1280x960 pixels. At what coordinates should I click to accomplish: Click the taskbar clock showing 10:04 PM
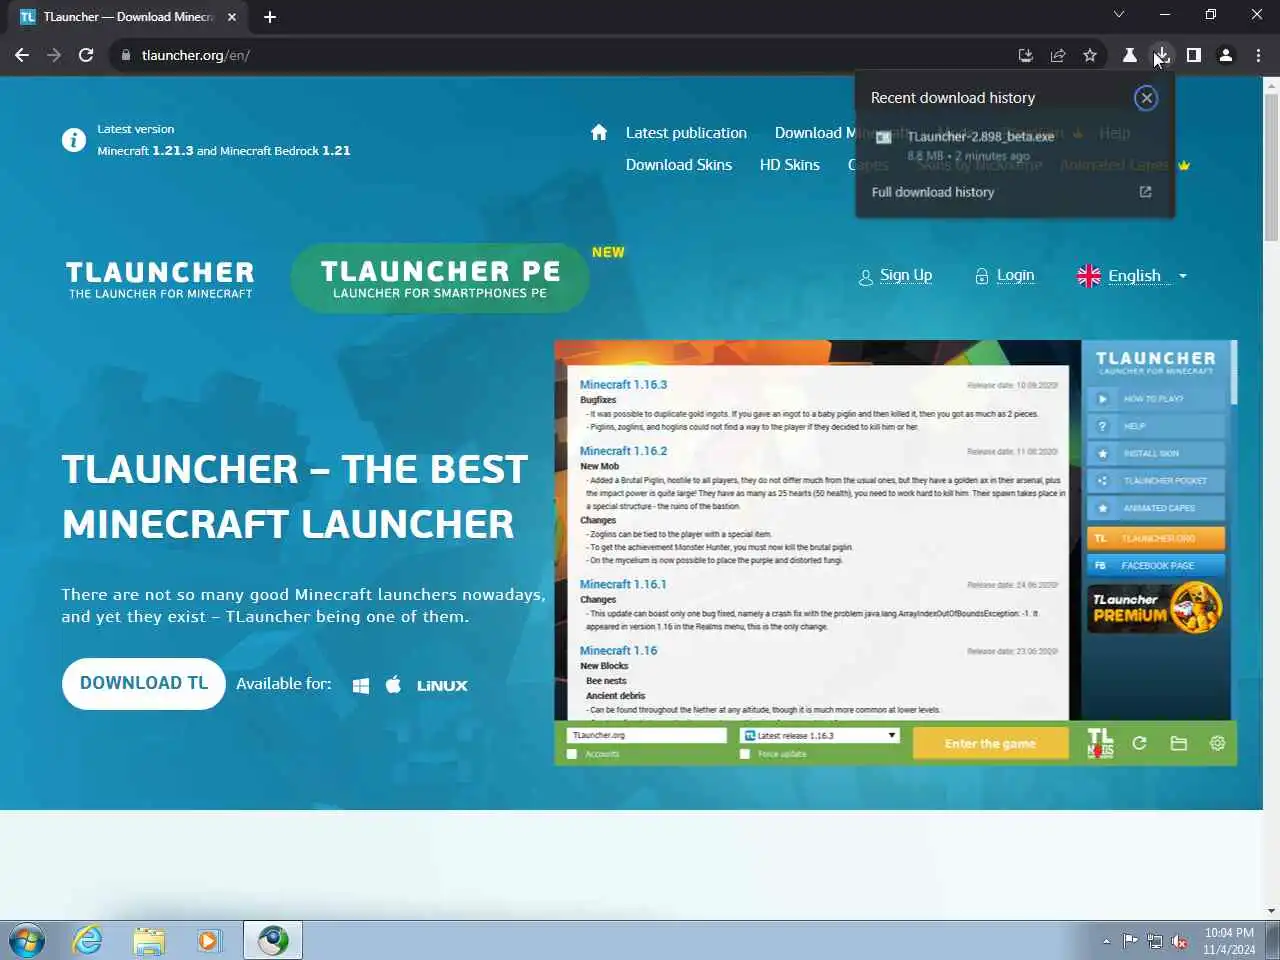tap(1229, 941)
